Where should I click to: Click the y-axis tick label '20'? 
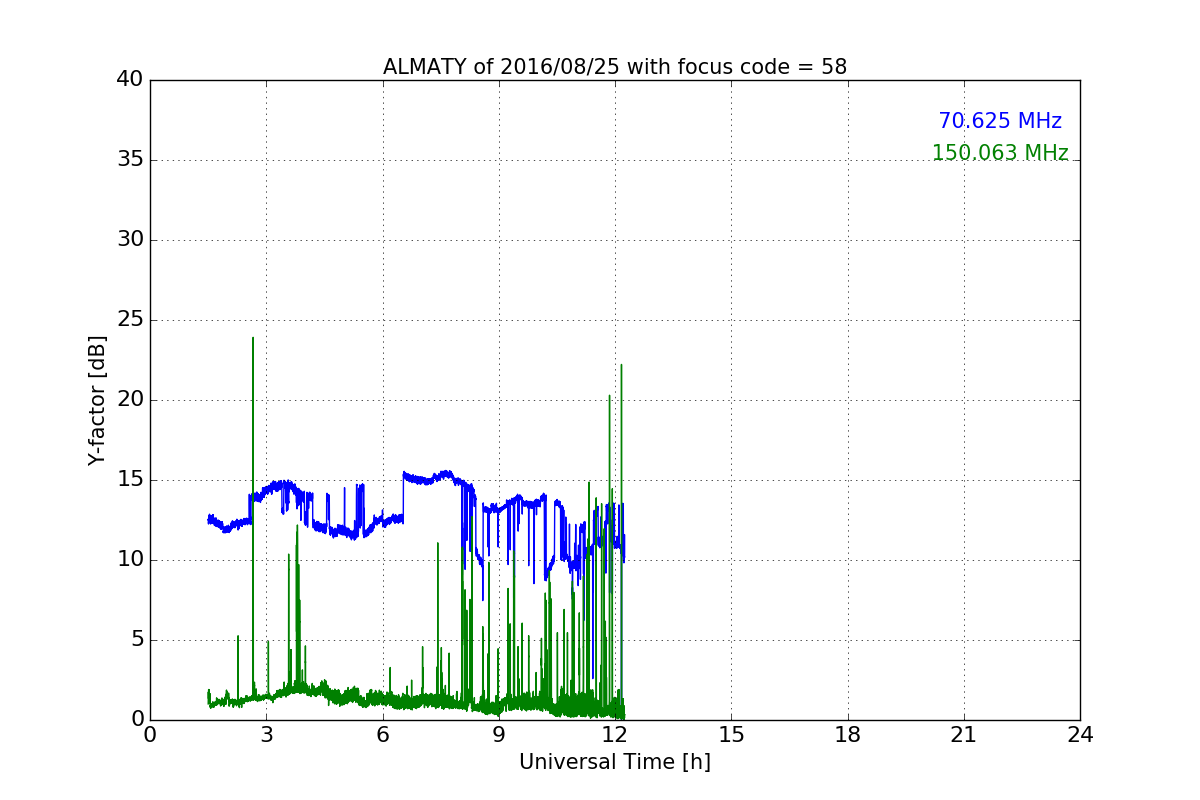point(130,400)
